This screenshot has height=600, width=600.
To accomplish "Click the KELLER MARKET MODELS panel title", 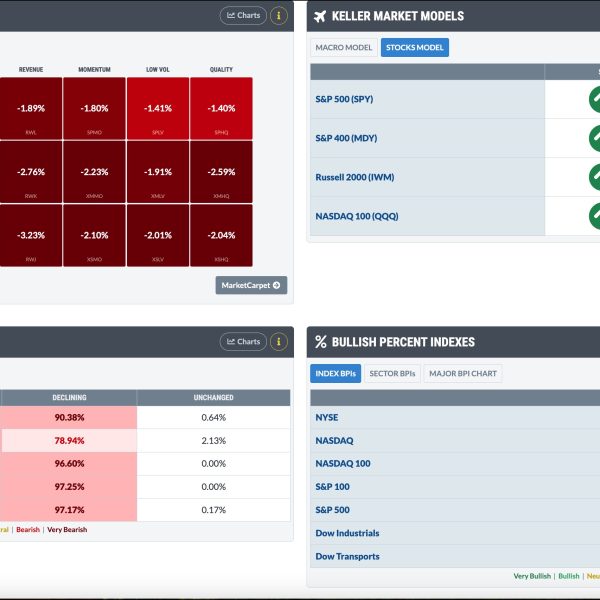I will click(x=398, y=16).
